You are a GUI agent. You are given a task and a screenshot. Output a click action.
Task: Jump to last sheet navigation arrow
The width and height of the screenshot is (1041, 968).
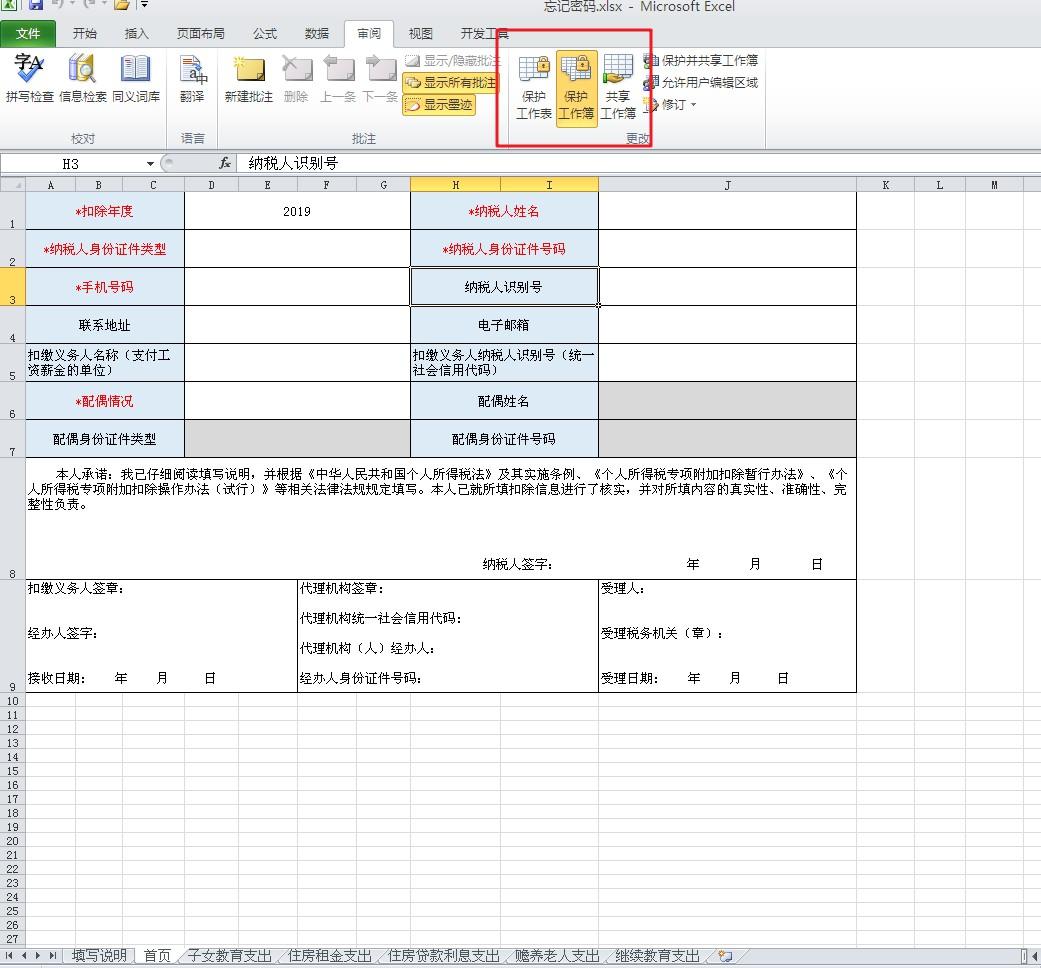coord(52,956)
